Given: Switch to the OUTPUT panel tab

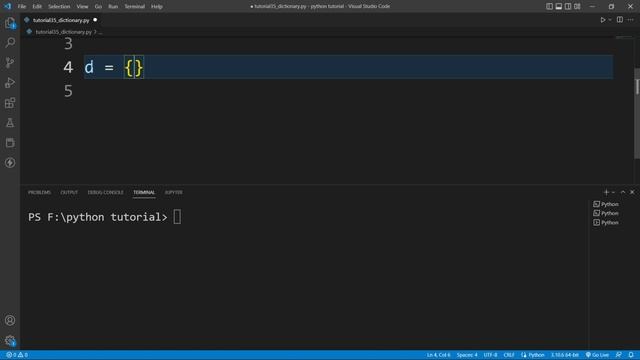Looking at the screenshot, I should pyautogui.click(x=69, y=192).
